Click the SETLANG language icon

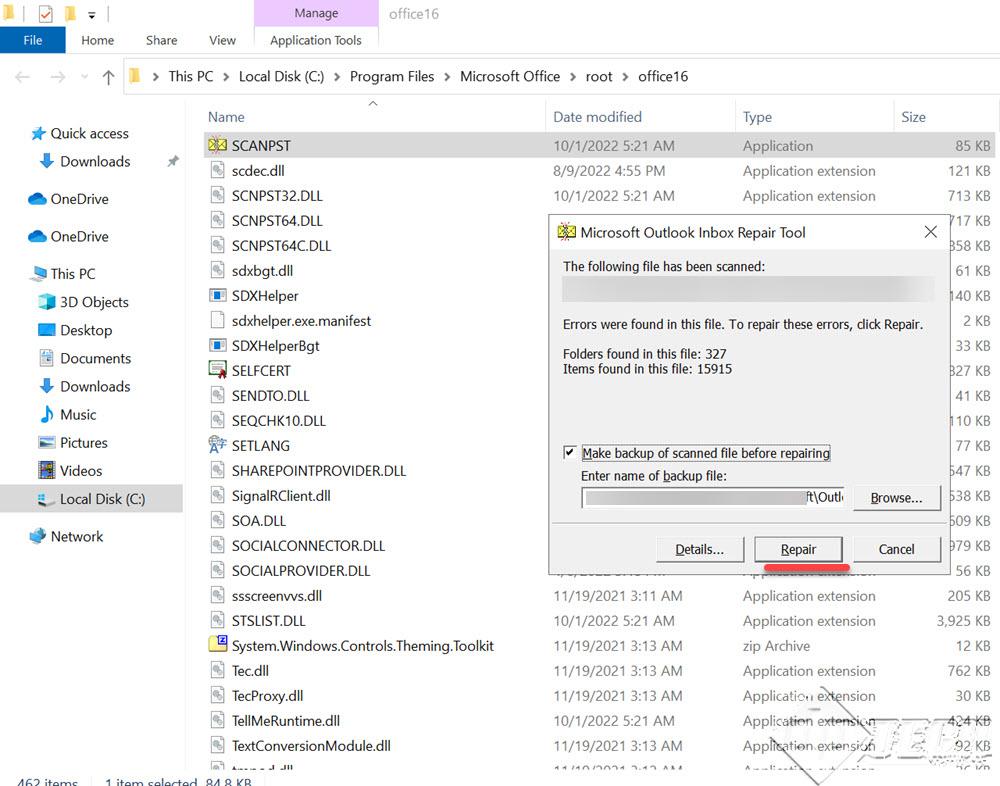click(217, 445)
